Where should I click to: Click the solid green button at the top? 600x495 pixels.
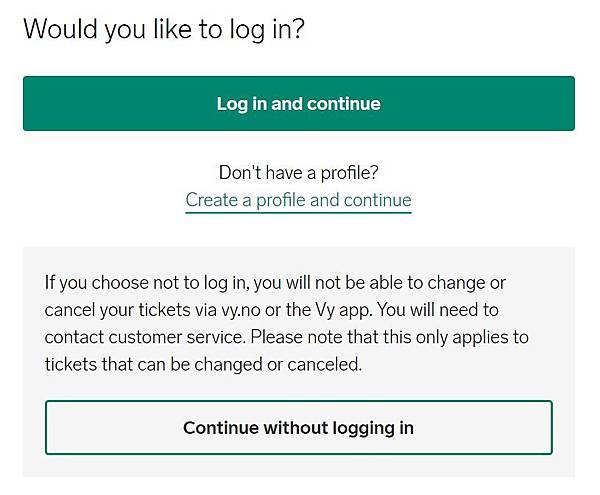[x=298, y=104]
